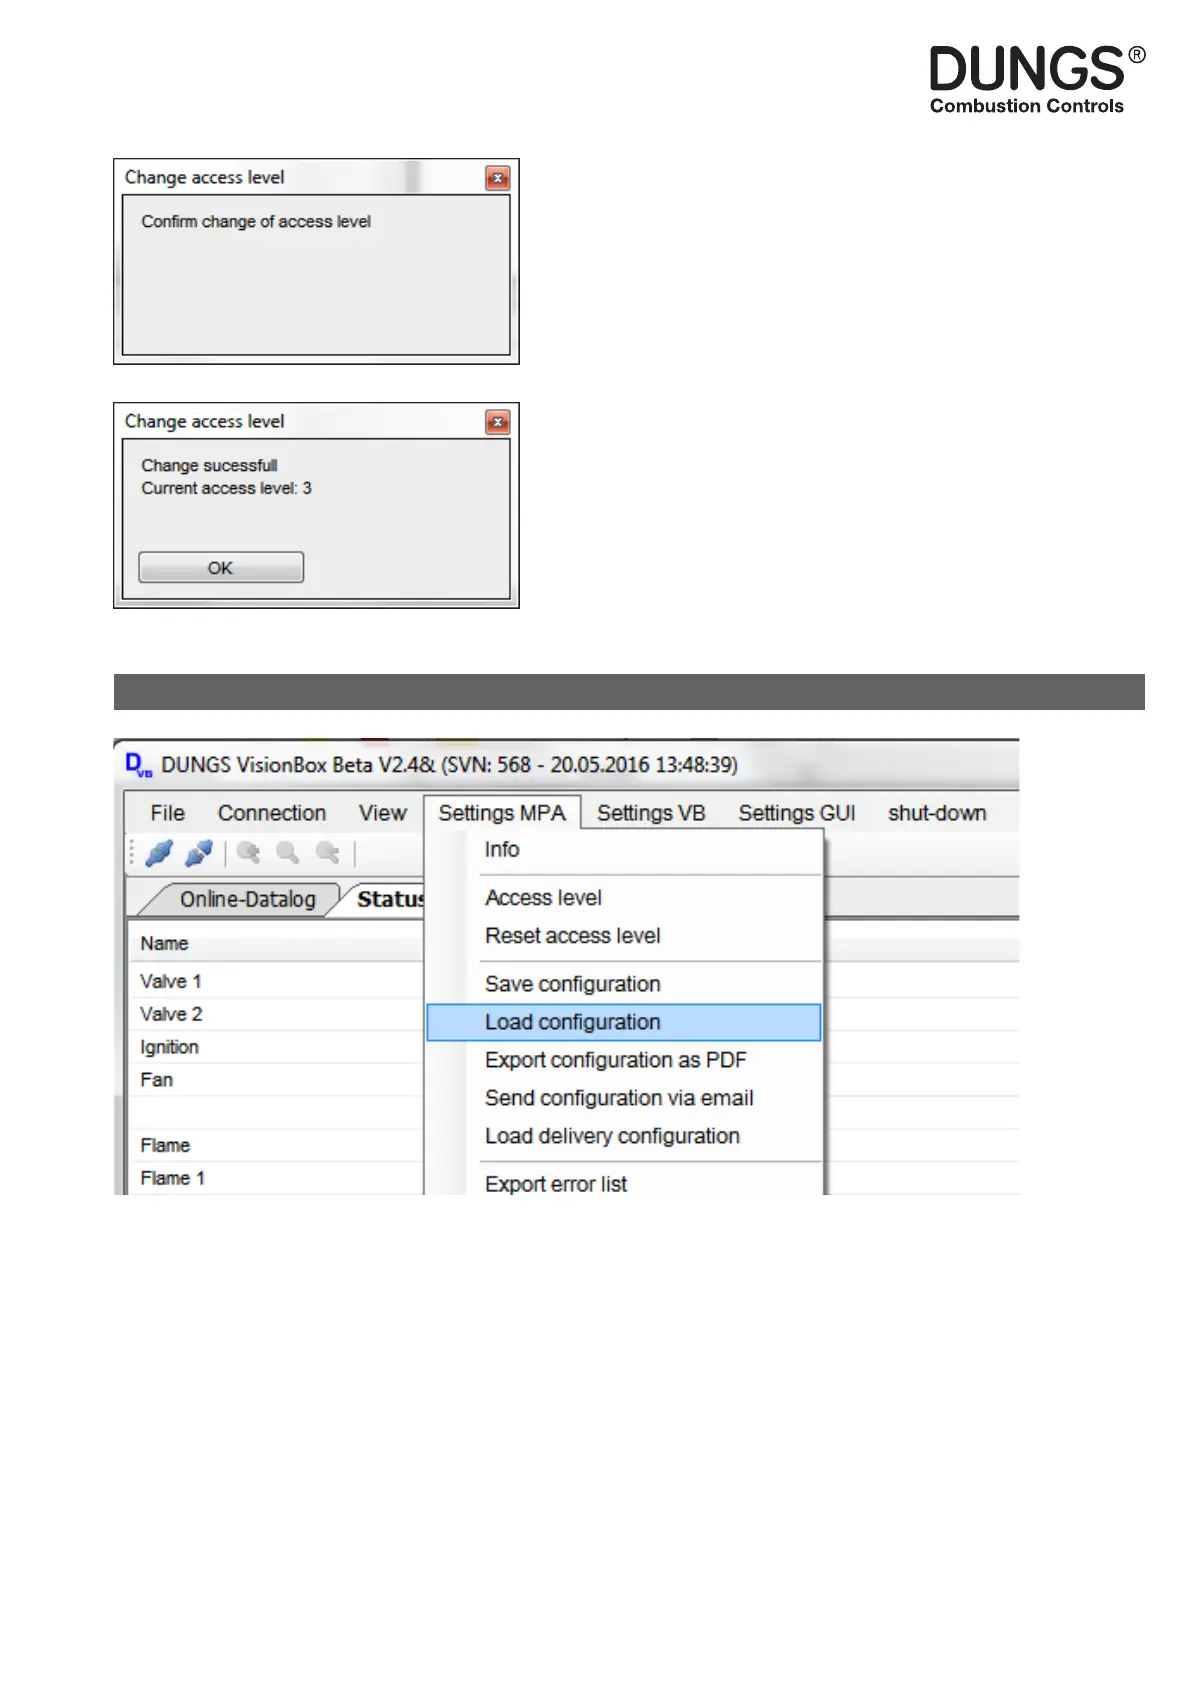The width and height of the screenshot is (1191, 1684).
Task: Click the shut-down menu item
Action: pyautogui.click(x=937, y=813)
